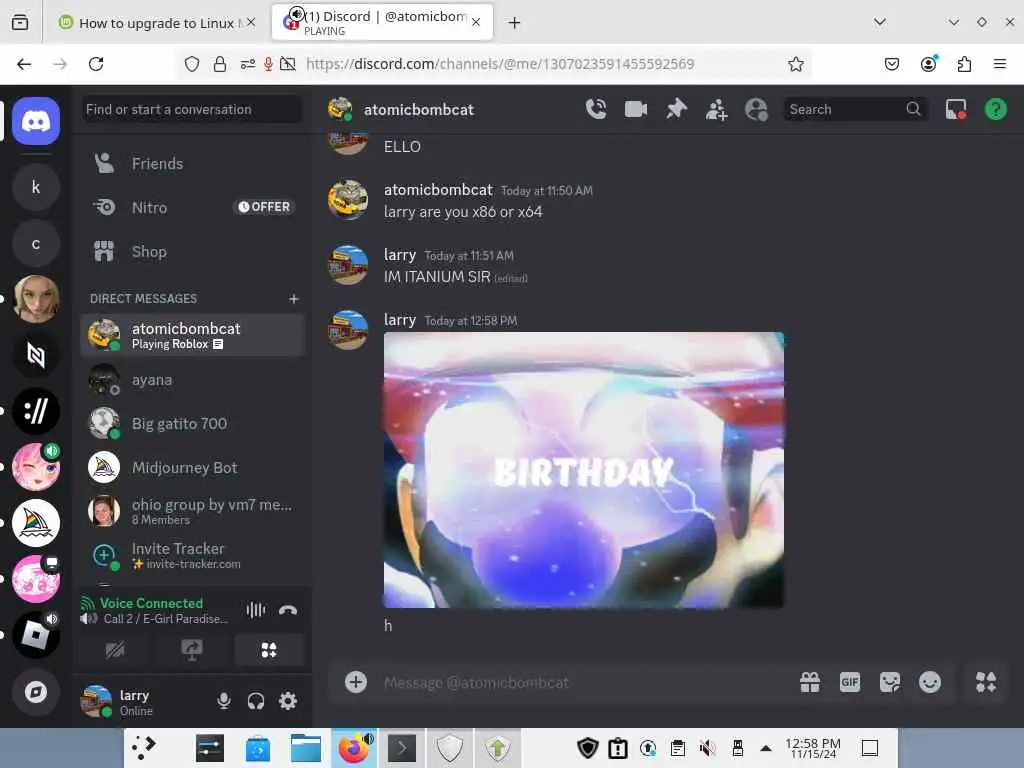Open the GIF picker
The image size is (1024, 768).
tap(850, 682)
